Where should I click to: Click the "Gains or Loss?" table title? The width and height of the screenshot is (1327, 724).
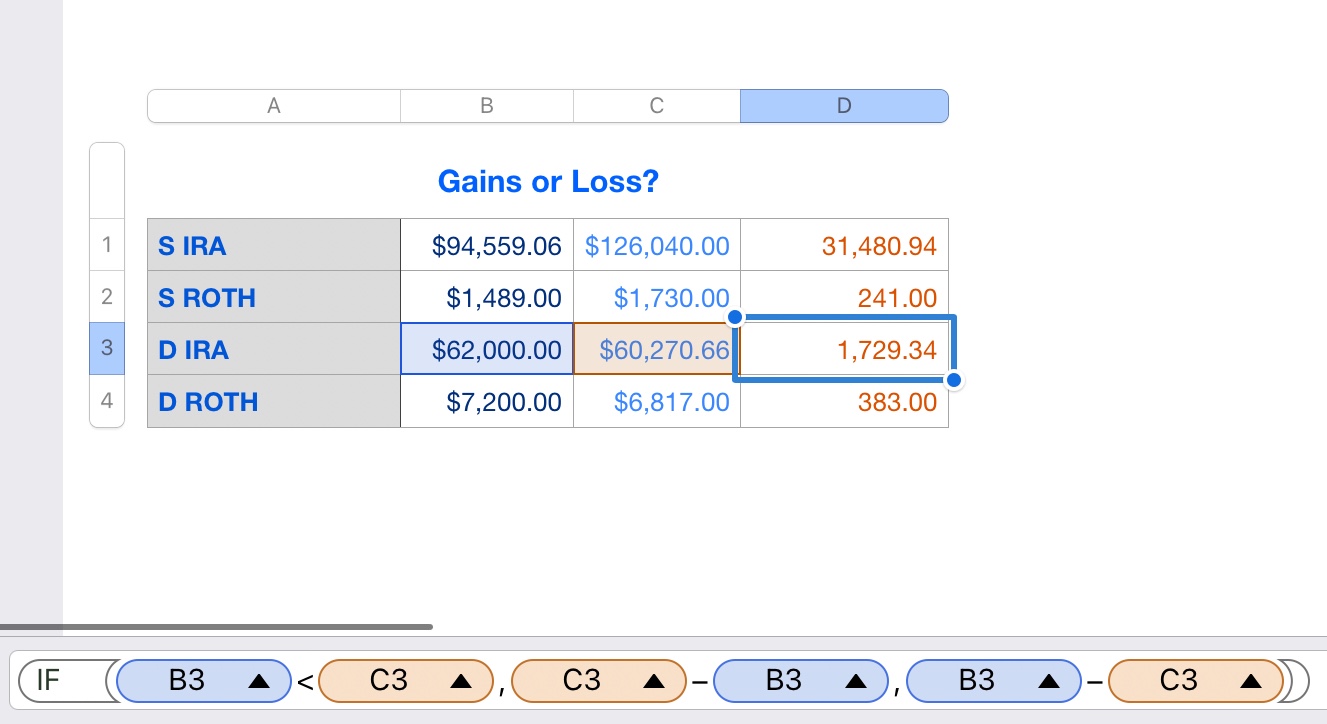coord(547,182)
